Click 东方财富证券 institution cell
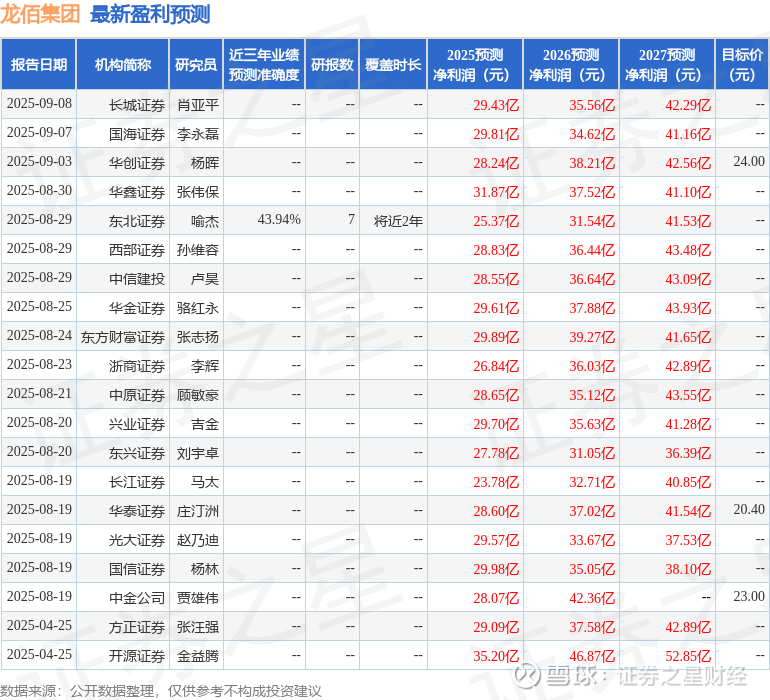The width and height of the screenshot is (770, 700). 123,336
